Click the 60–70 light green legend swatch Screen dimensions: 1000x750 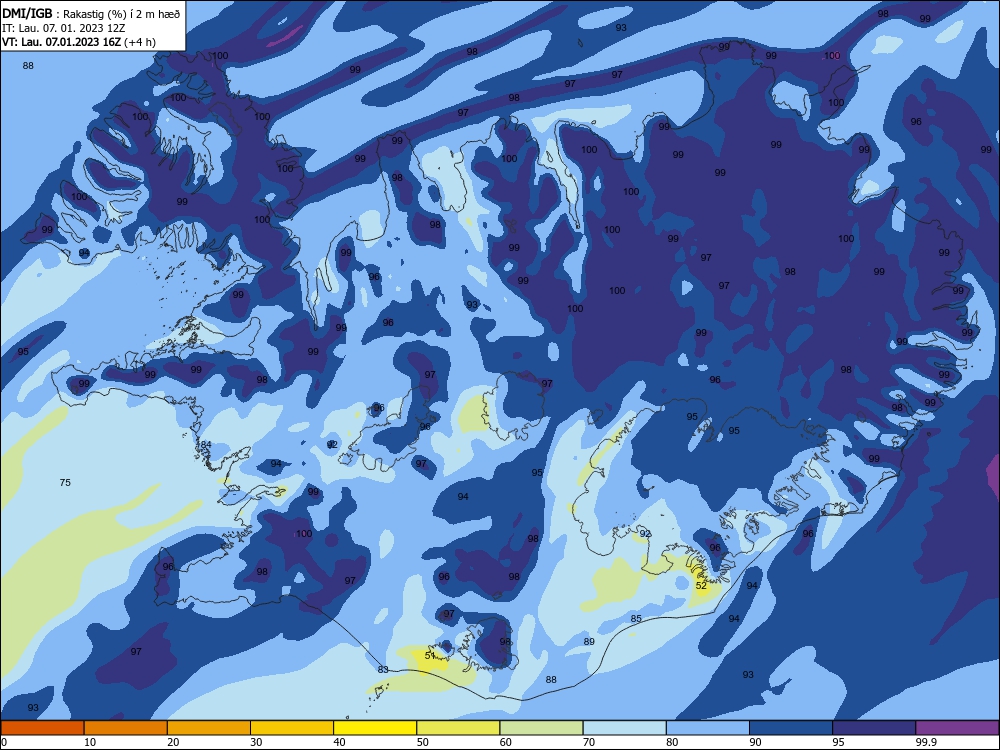pos(541,728)
